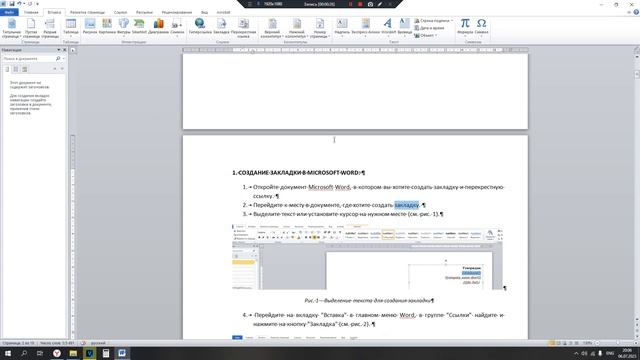
Task: Save the document from Quick Access Toolbar
Action: pos(12,4)
